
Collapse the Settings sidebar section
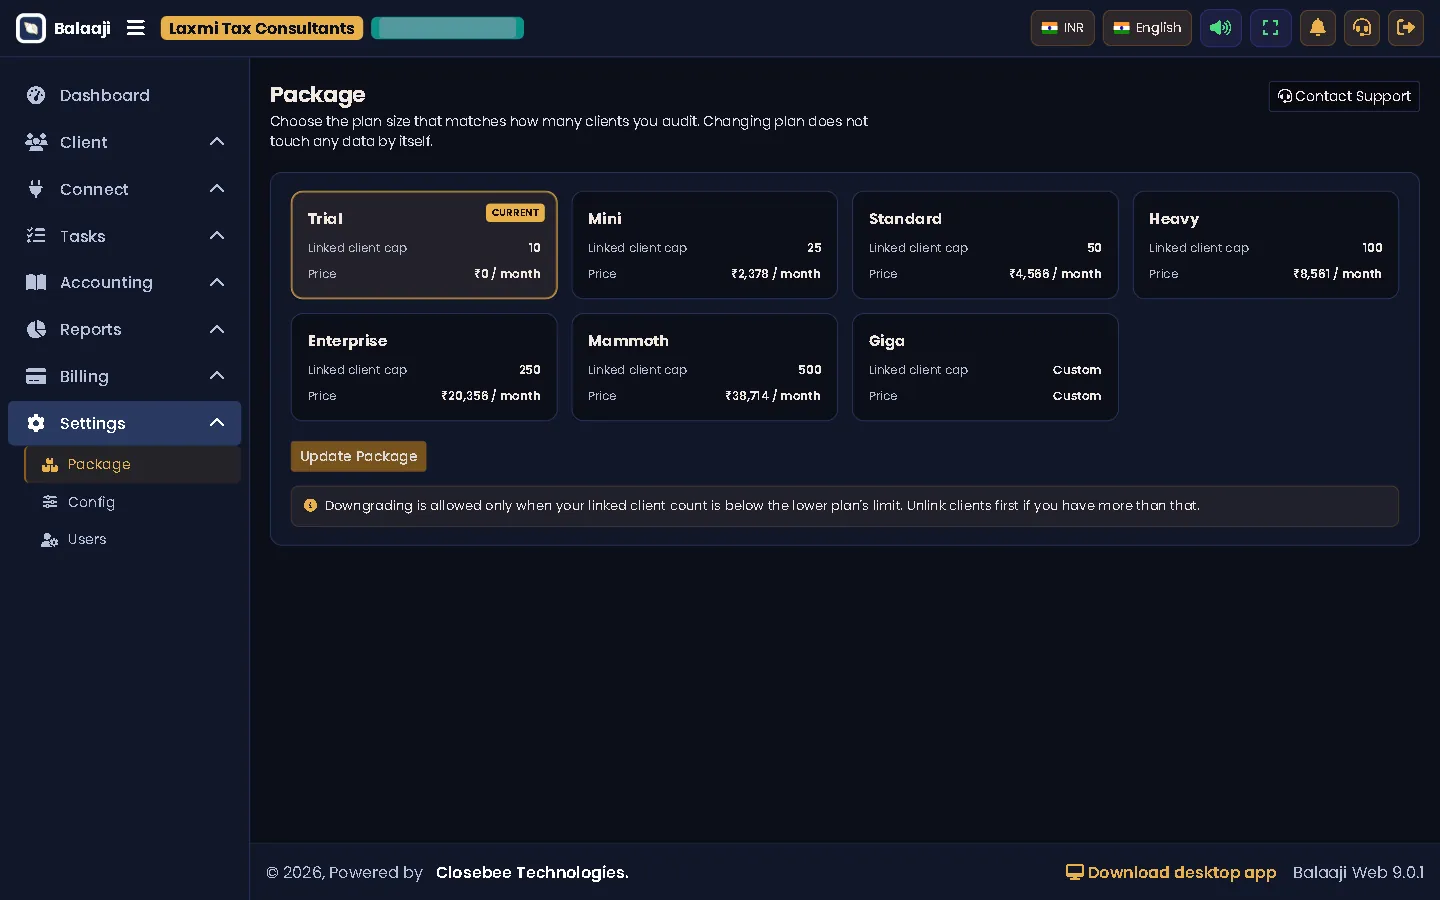tap(125, 423)
